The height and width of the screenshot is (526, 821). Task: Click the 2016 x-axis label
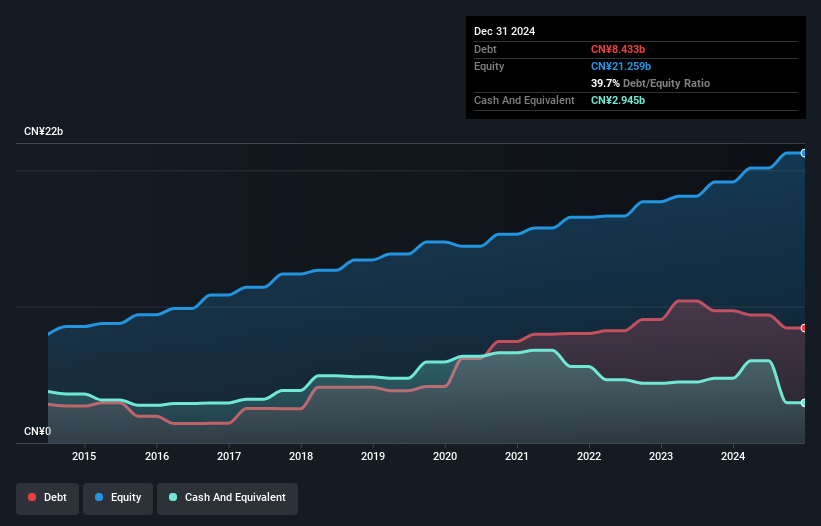point(157,456)
